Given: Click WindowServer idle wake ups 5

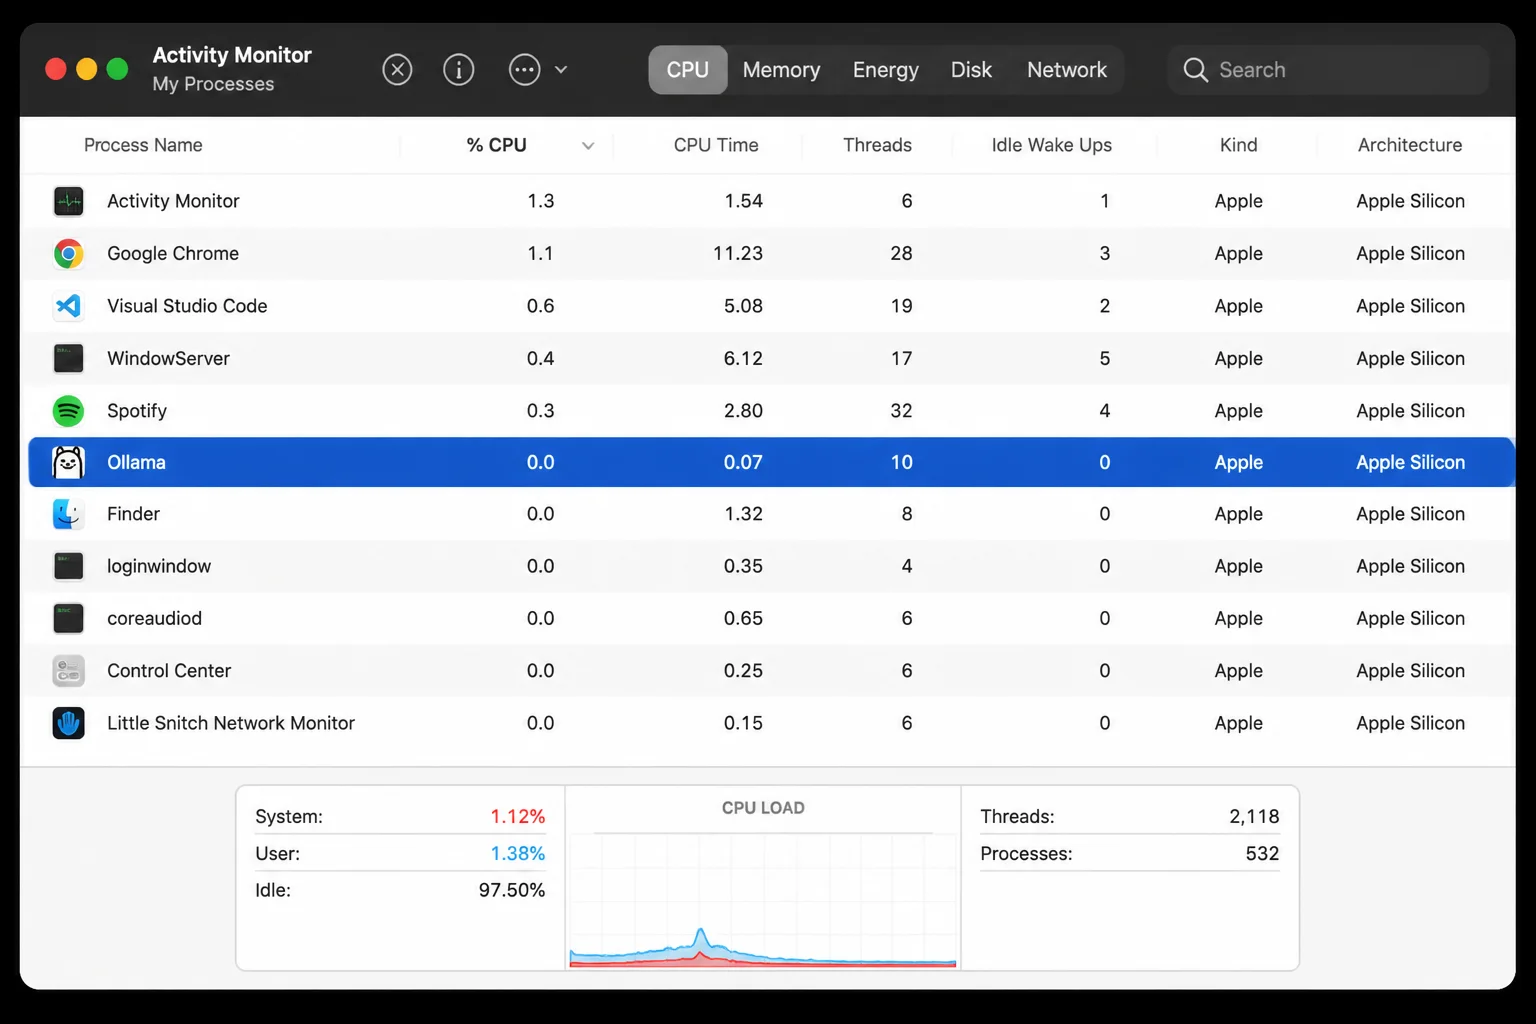Looking at the screenshot, I should click(x=1105, y=358).
